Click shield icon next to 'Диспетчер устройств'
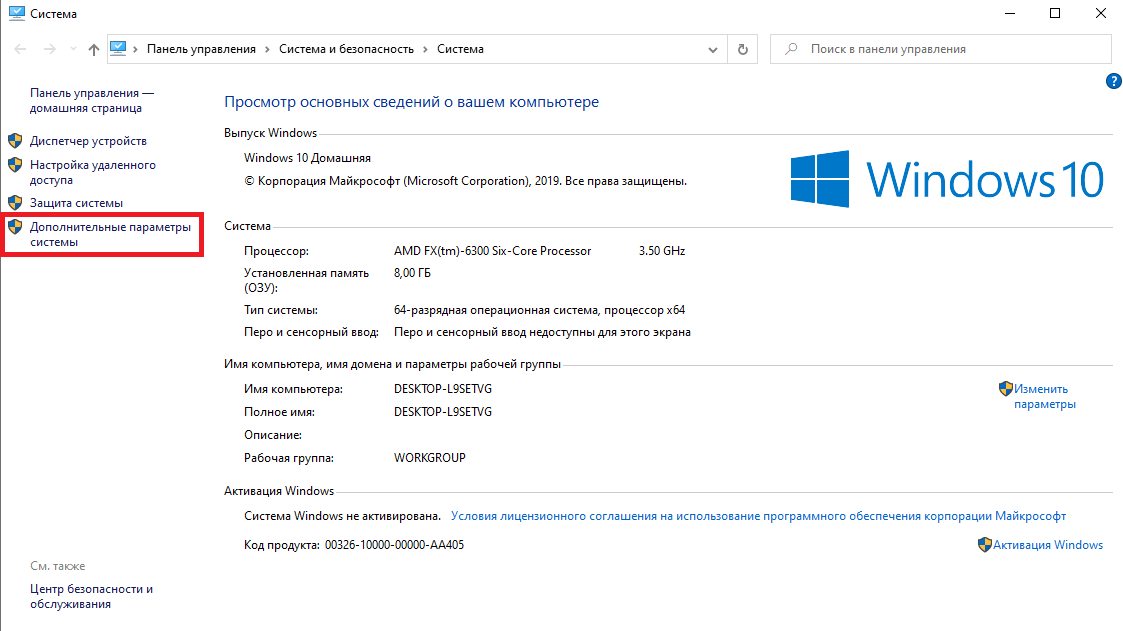Screen dimensions: 1123x631 (15, 140)
